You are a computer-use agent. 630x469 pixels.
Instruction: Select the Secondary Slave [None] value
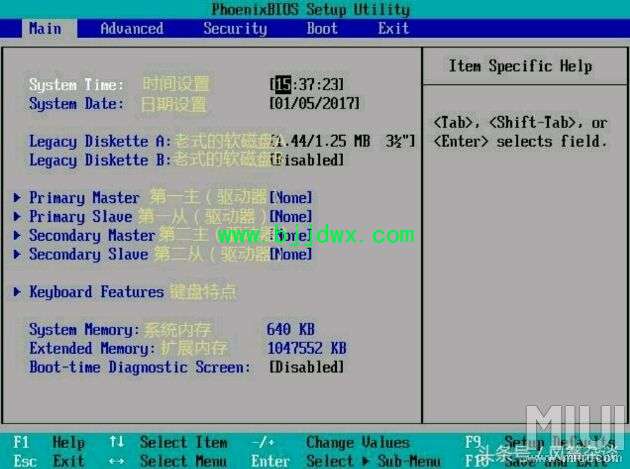pyautogui.click(x=291, y=254)
